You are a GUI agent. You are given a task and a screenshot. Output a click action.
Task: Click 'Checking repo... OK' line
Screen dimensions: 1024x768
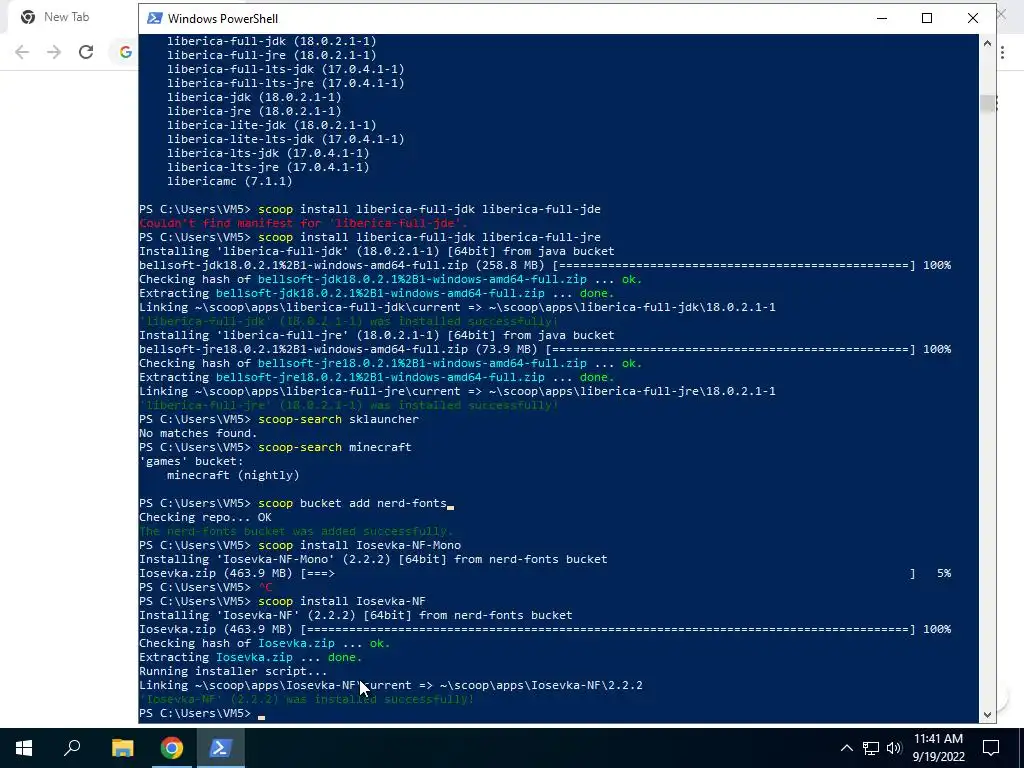point(205,517)
